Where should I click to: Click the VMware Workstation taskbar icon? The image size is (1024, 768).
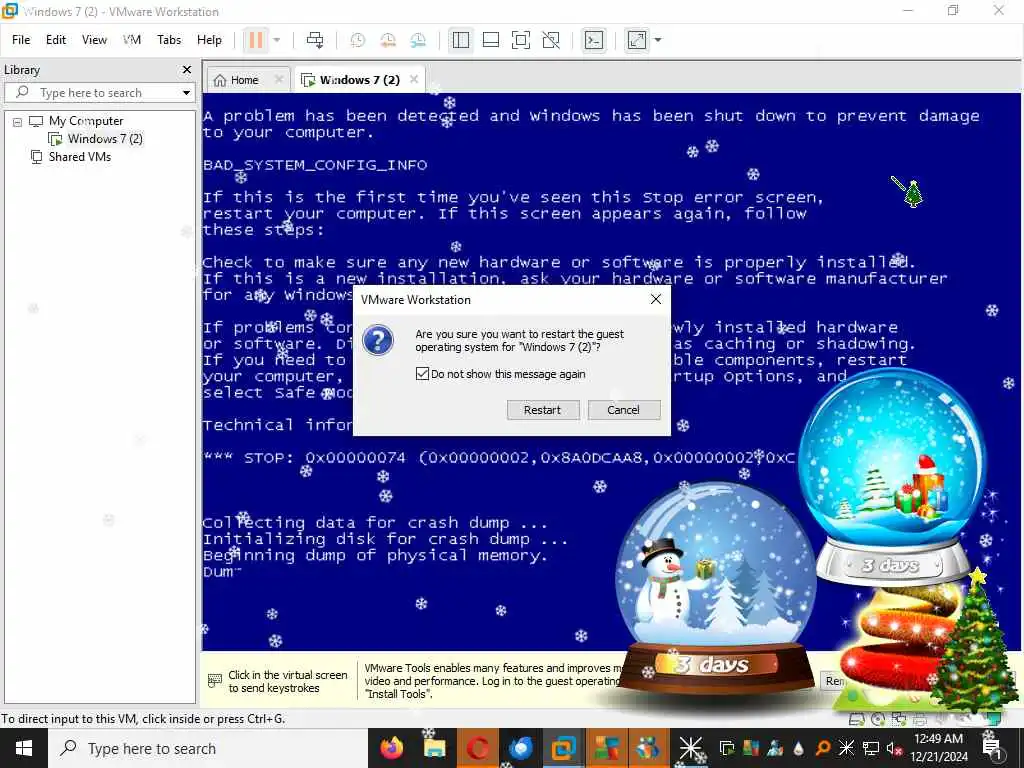(563, 748)
